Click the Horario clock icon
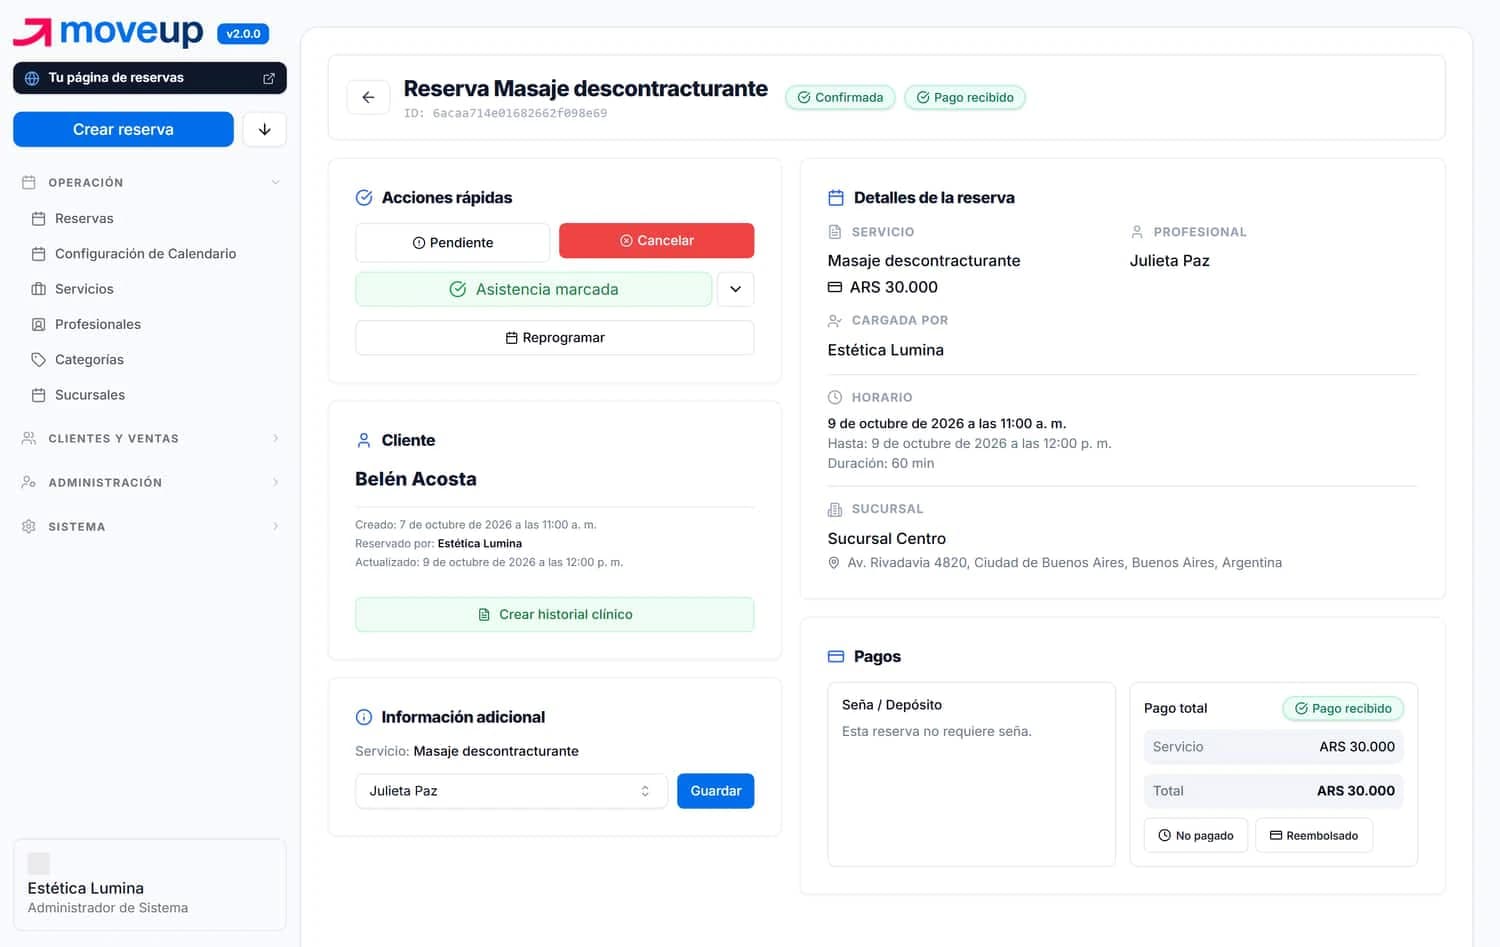This screenshot has height=947, width=1500. (835, 397)
